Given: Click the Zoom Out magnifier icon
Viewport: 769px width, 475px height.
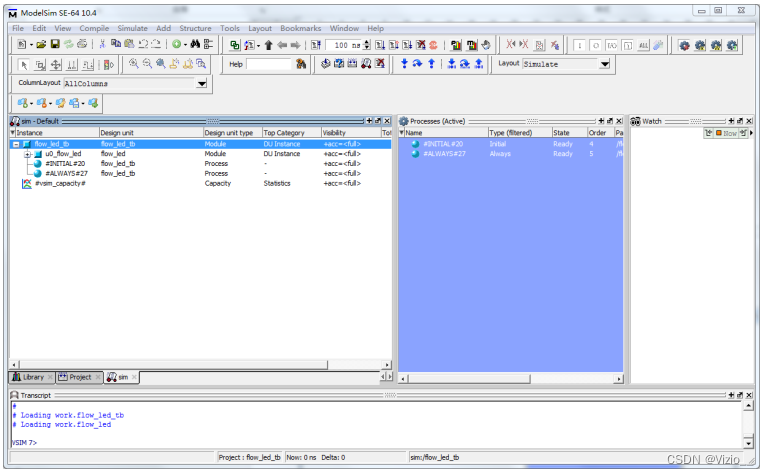Looking at the screenshot, I should click(147, 64).
